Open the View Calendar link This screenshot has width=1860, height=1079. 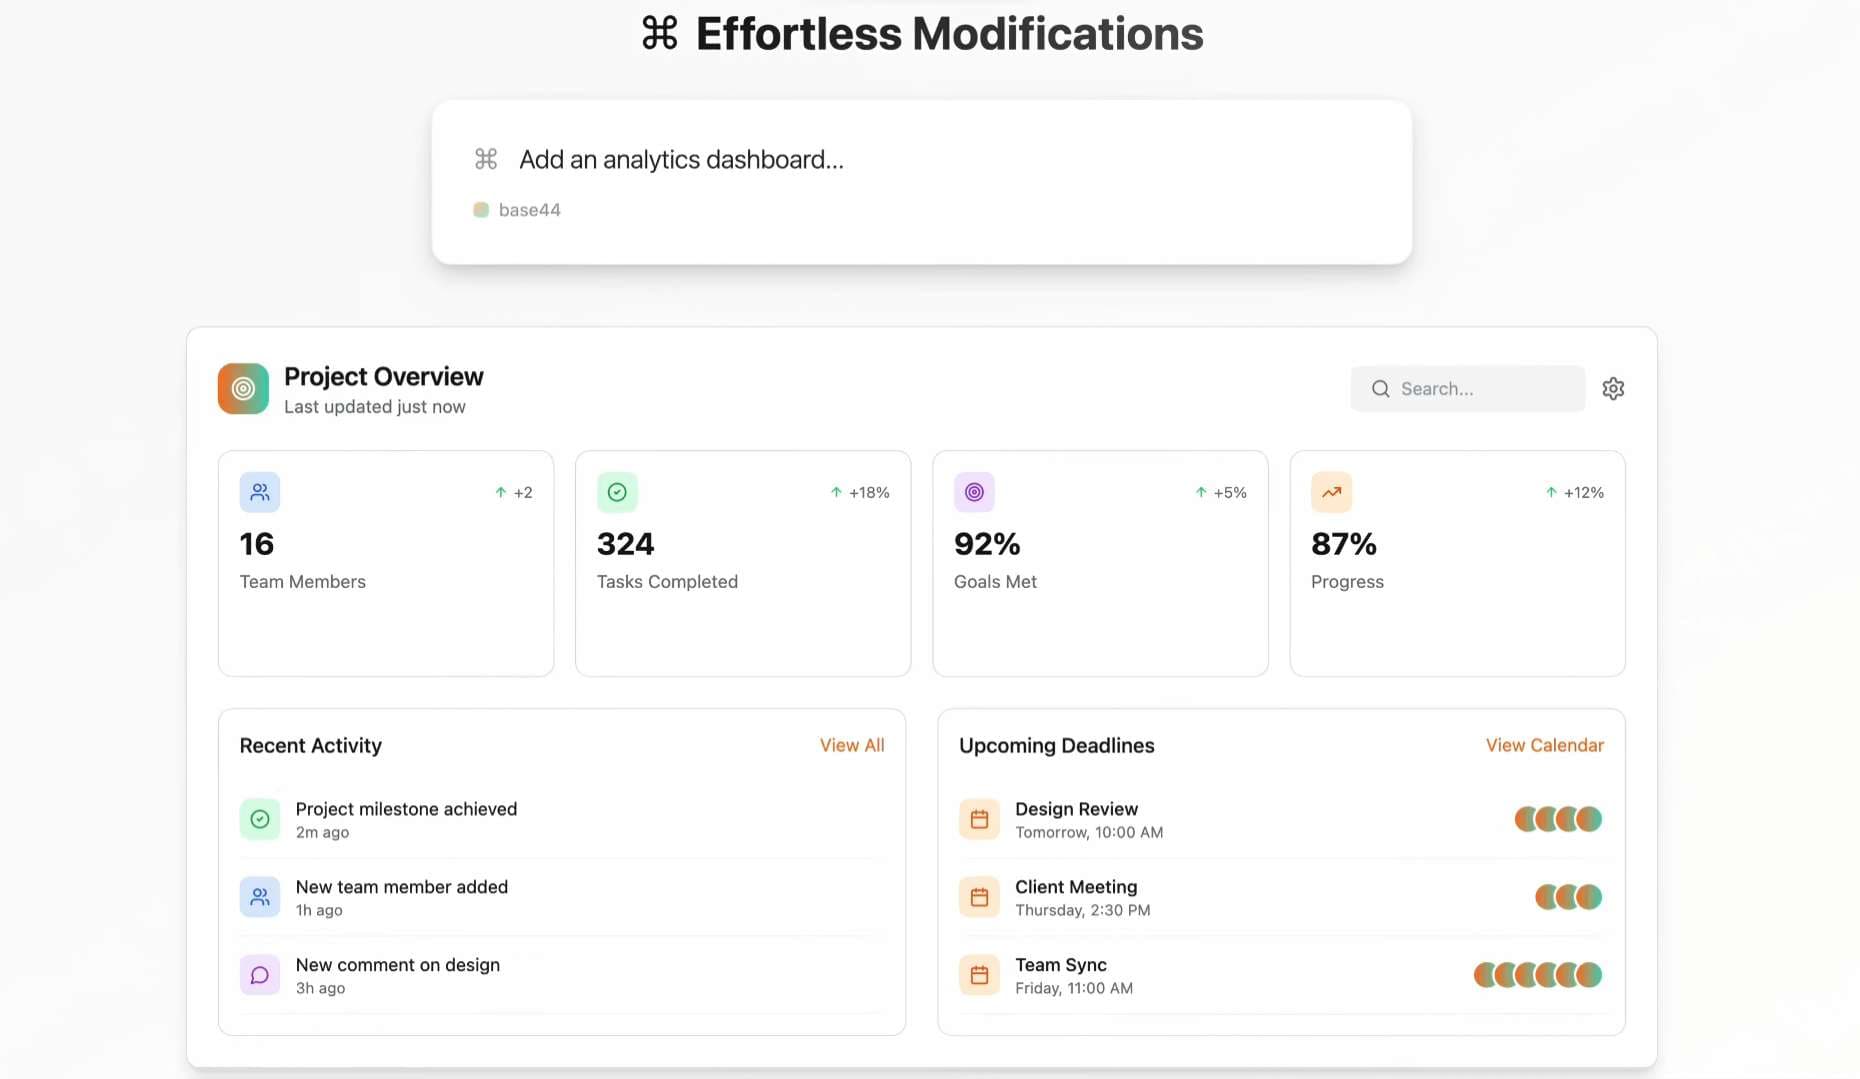coord(1544,745)
